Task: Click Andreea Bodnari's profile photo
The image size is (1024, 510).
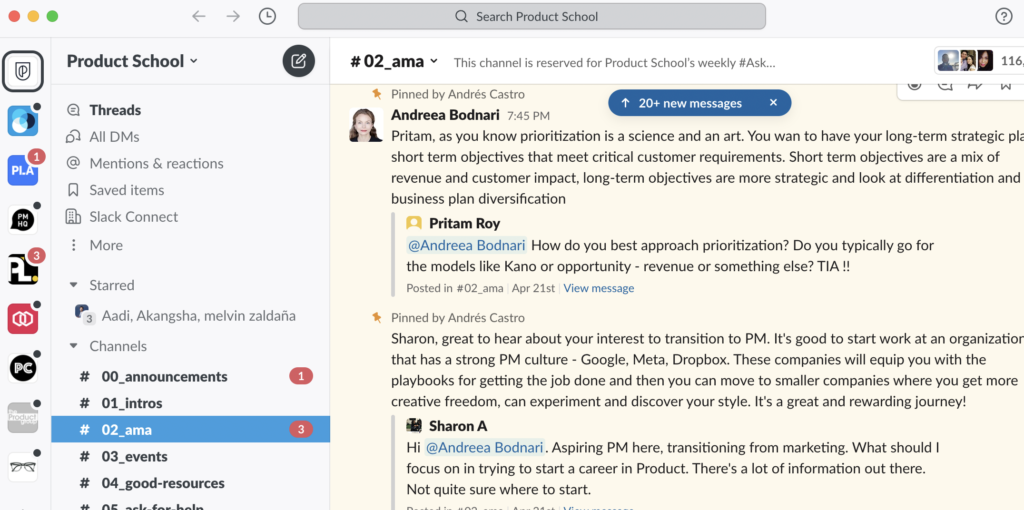Action: (x=366, y=125)
